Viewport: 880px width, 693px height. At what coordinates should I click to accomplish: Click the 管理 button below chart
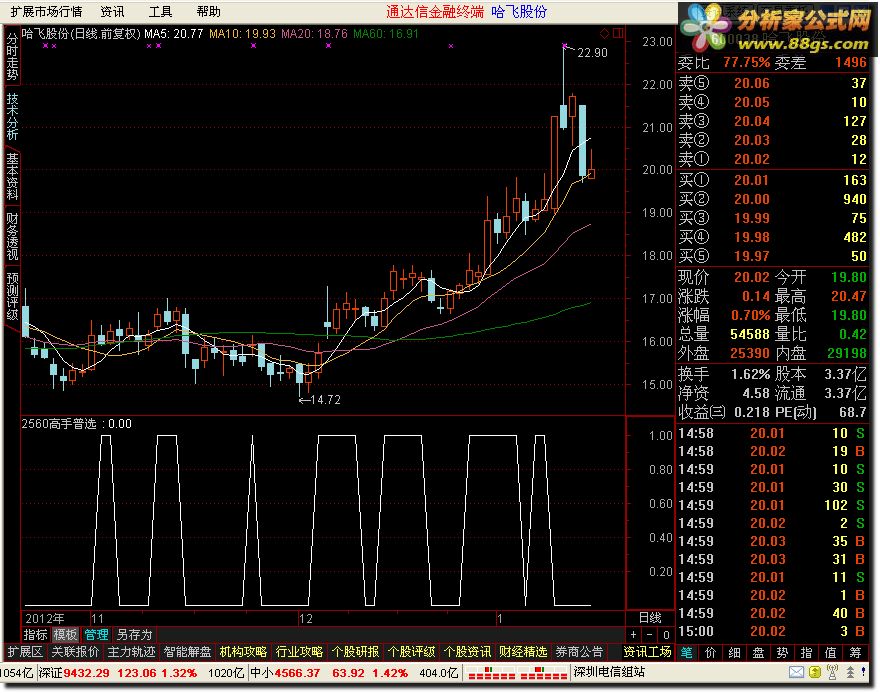point(96,634)
